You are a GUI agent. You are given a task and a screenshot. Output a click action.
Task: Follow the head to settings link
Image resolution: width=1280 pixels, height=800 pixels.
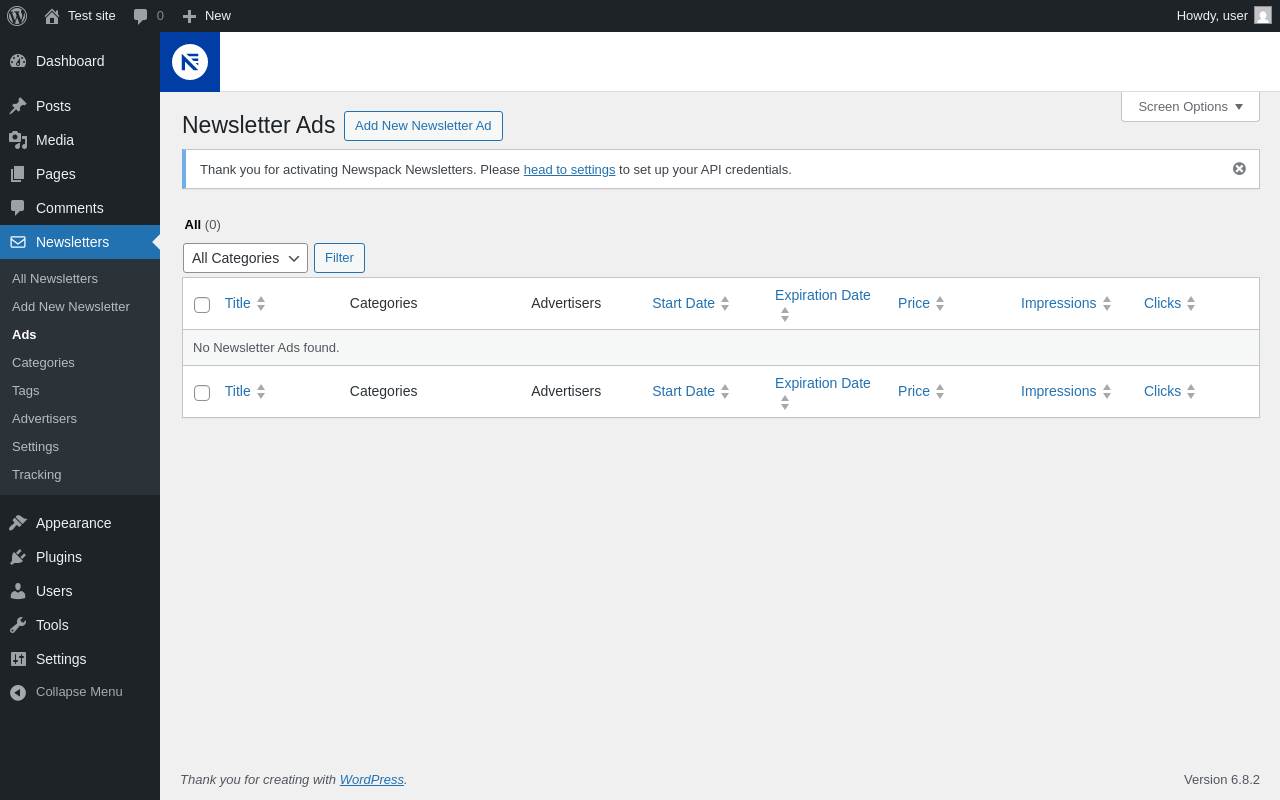[569, 169]
